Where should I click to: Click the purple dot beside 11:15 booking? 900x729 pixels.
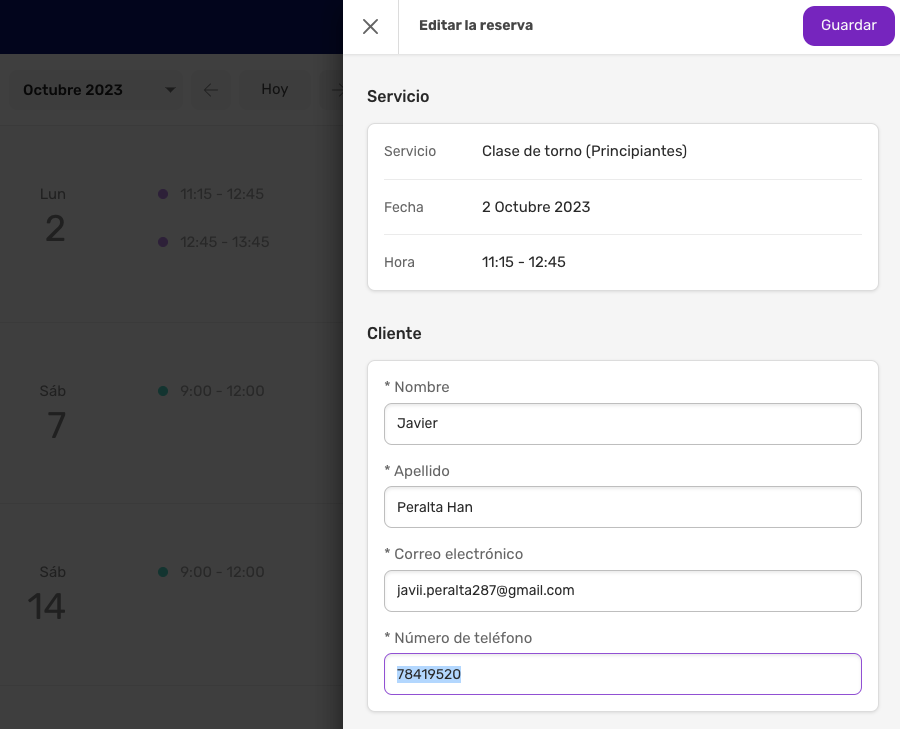click(163, 194)
